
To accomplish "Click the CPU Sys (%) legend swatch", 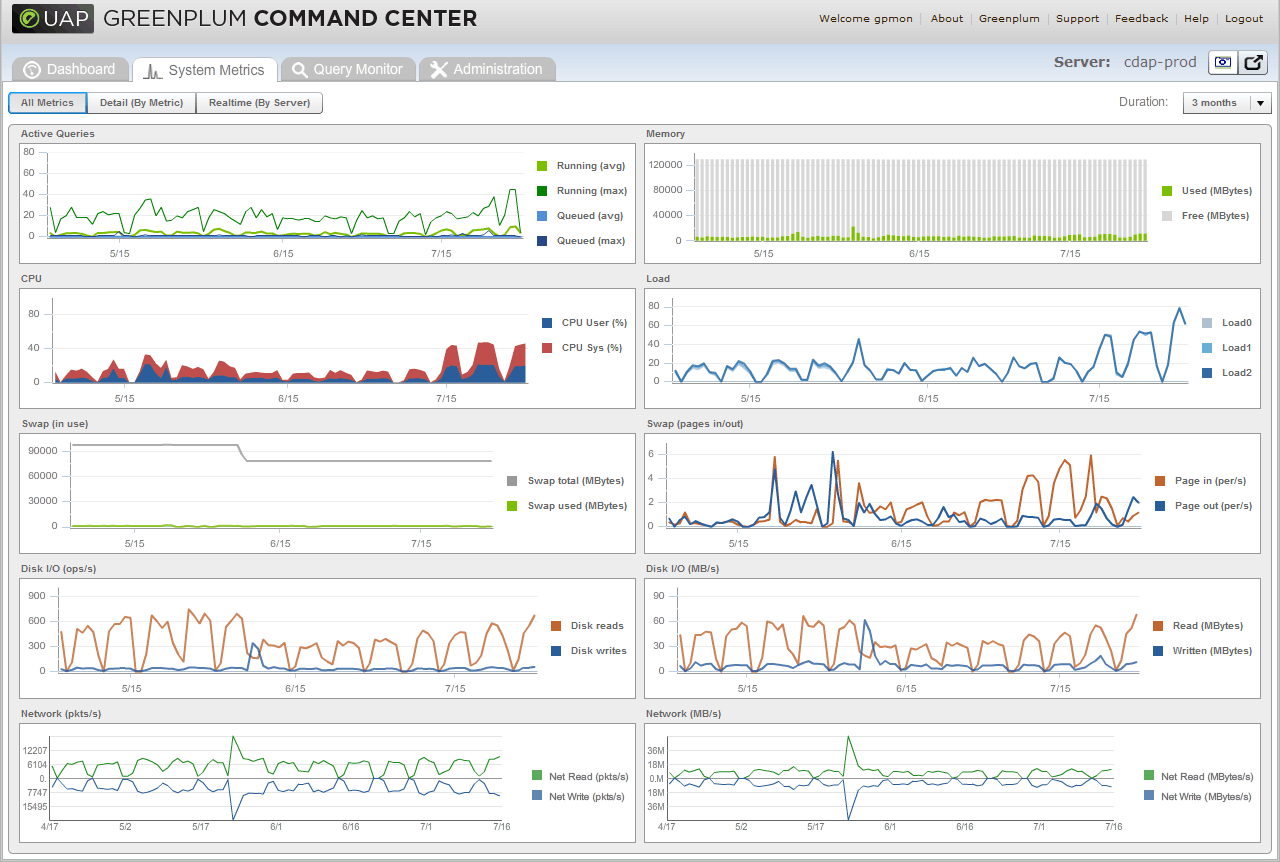I will pos(547,348).
